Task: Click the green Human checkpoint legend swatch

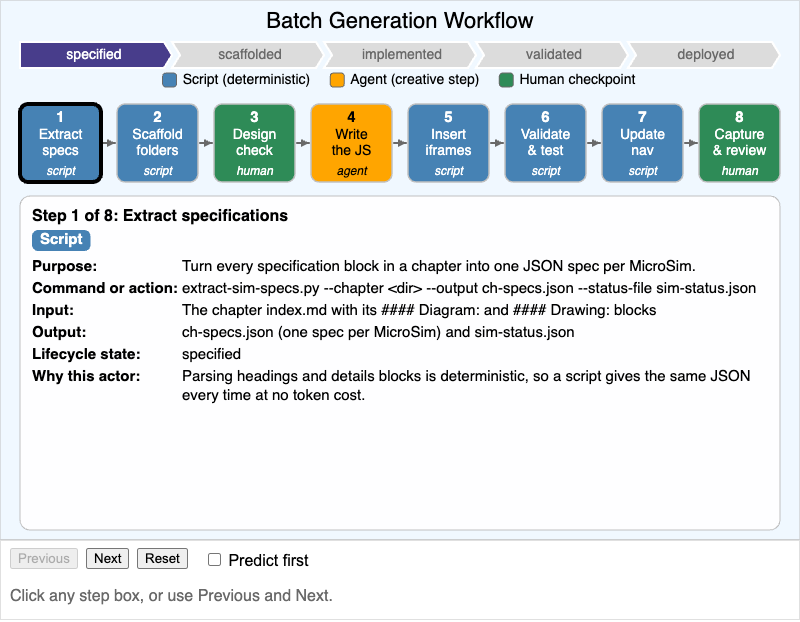Action: (506, 80)
